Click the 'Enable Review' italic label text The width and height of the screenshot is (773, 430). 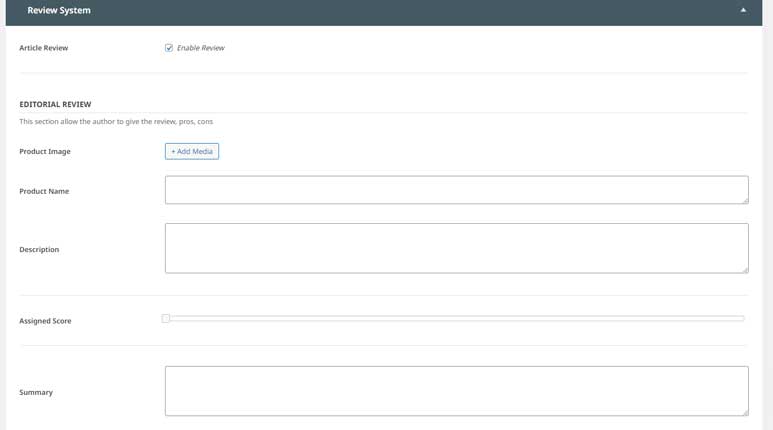click(200, 48)
